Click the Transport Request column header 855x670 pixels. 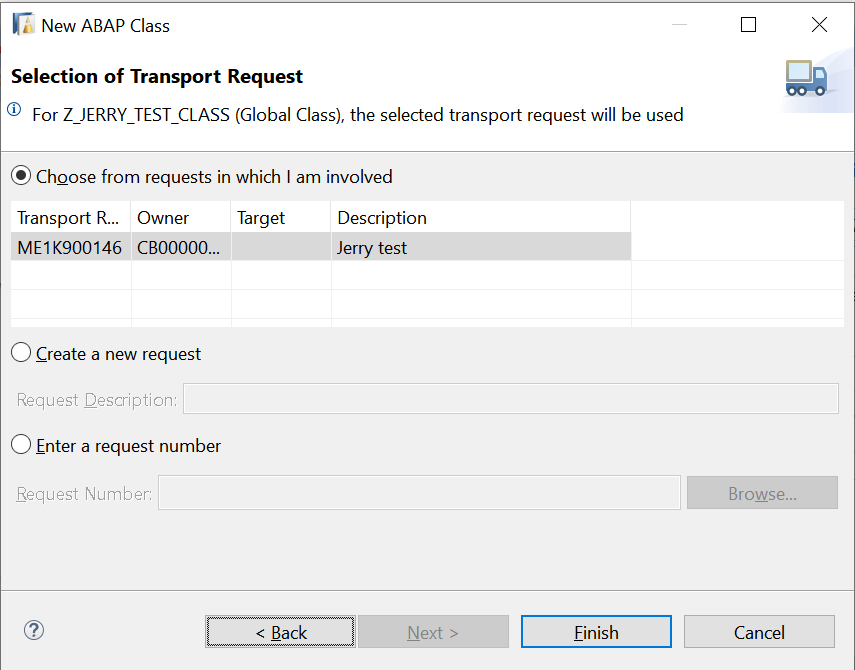tap(69, 218)
